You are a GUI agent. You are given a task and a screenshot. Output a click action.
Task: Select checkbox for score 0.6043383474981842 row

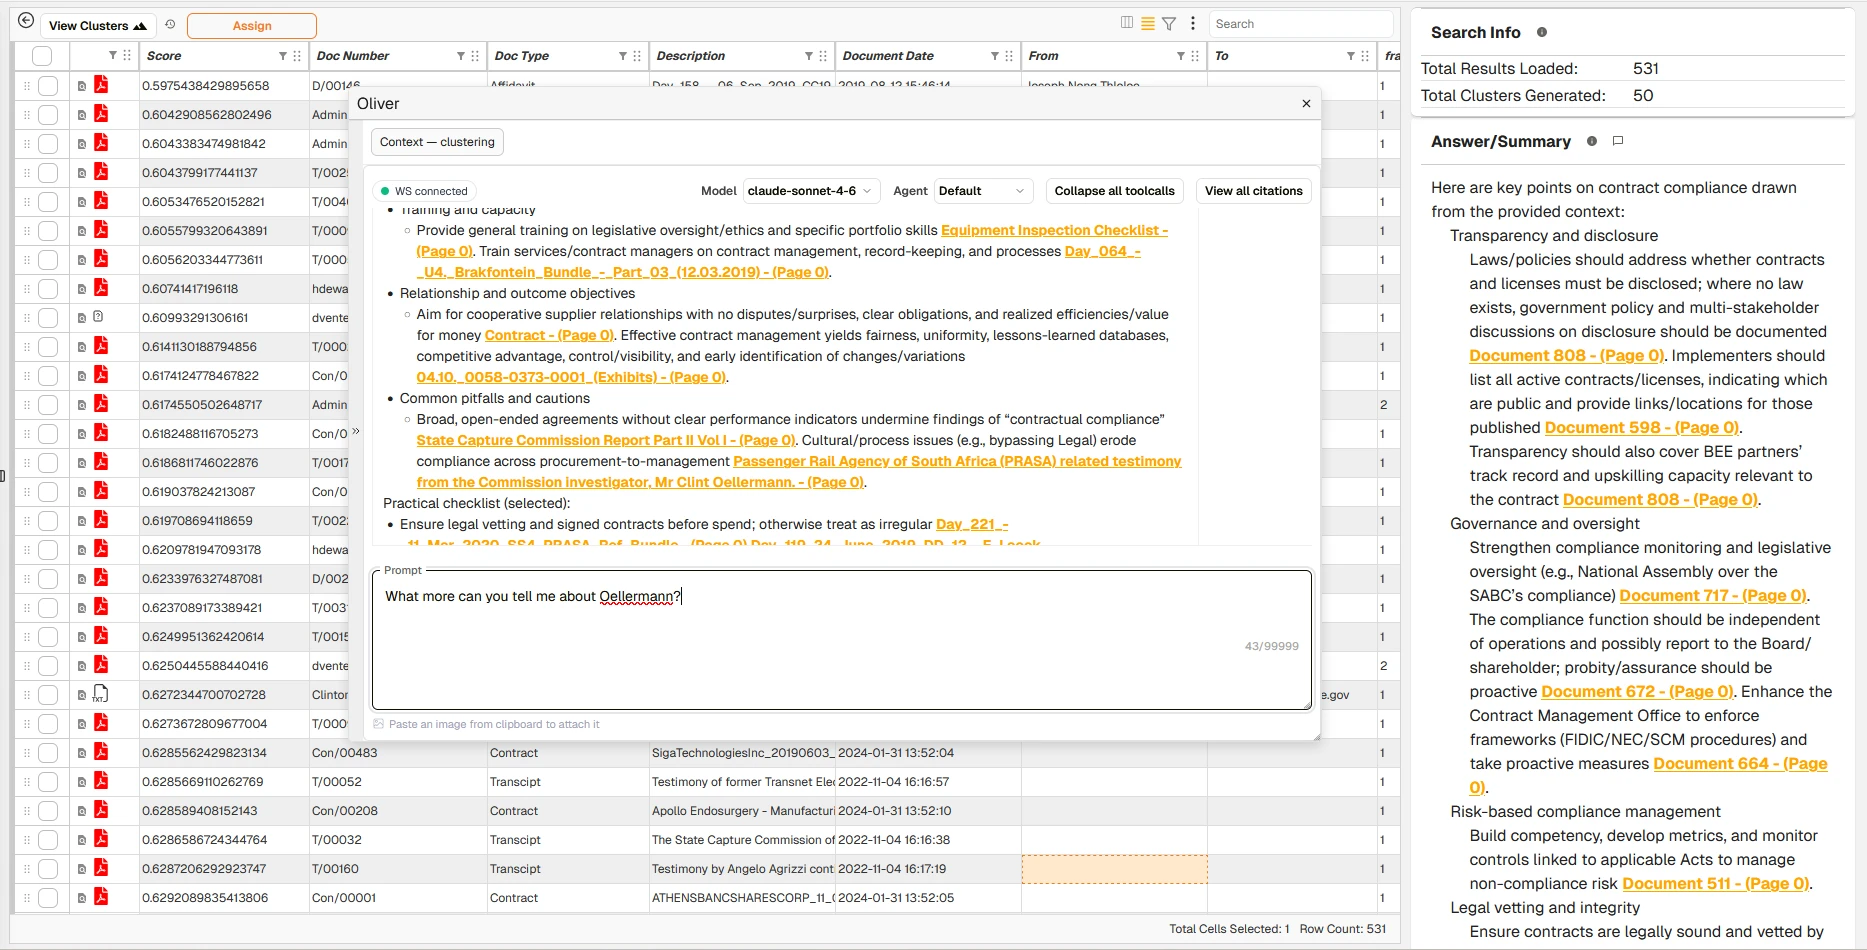(x=48, y=144)
